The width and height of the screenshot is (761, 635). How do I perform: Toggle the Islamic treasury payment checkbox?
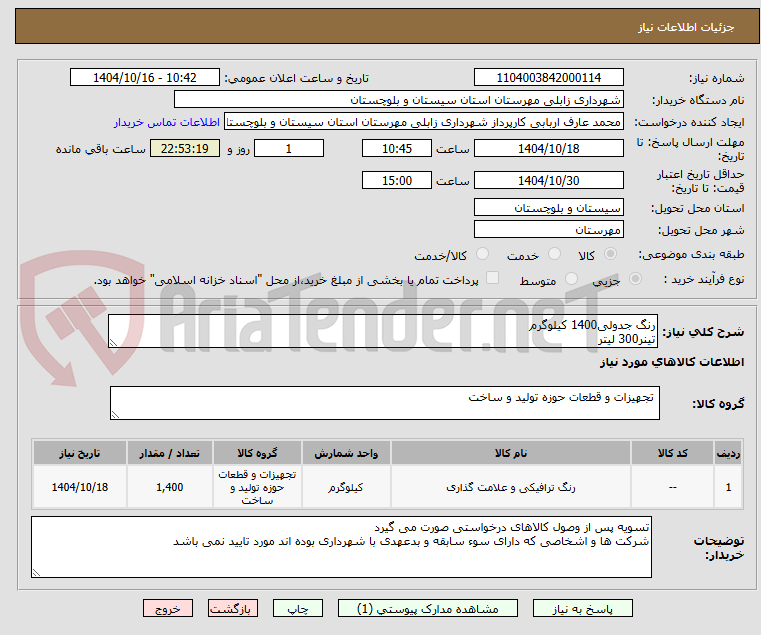[492, 278]
